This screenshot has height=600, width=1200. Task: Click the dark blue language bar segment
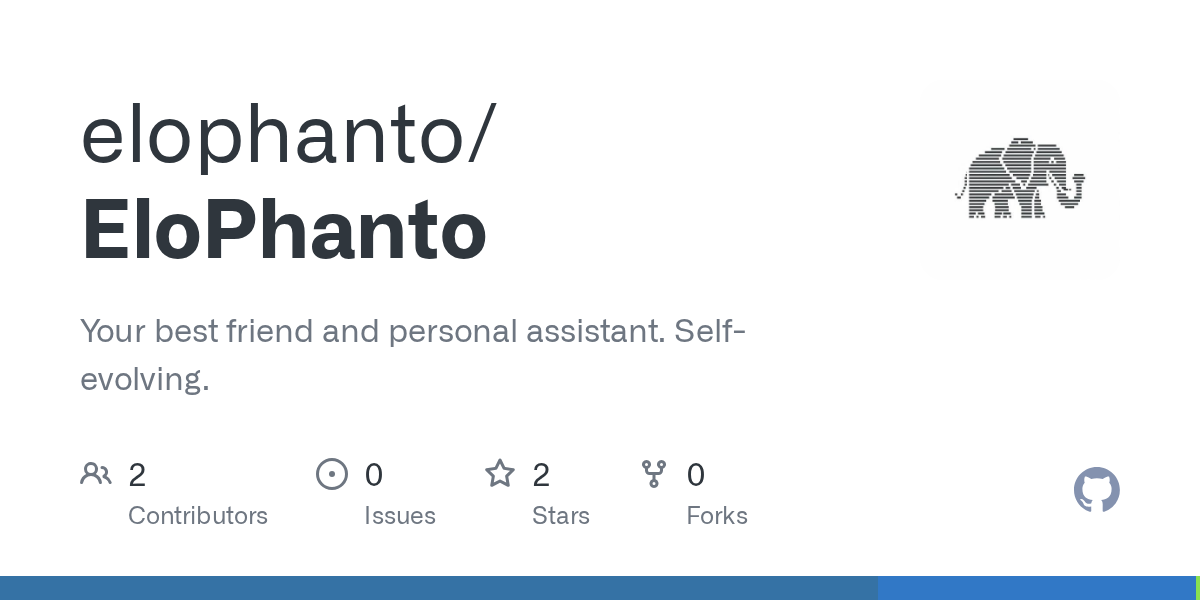point(439,588)
